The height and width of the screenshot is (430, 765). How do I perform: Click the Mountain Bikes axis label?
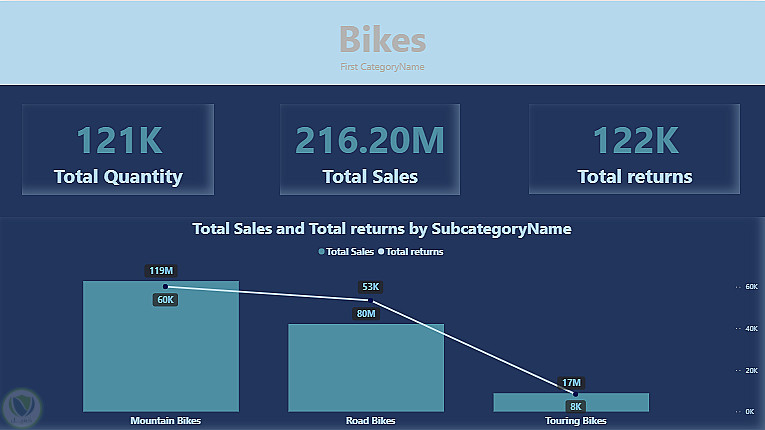pos(165,421)
